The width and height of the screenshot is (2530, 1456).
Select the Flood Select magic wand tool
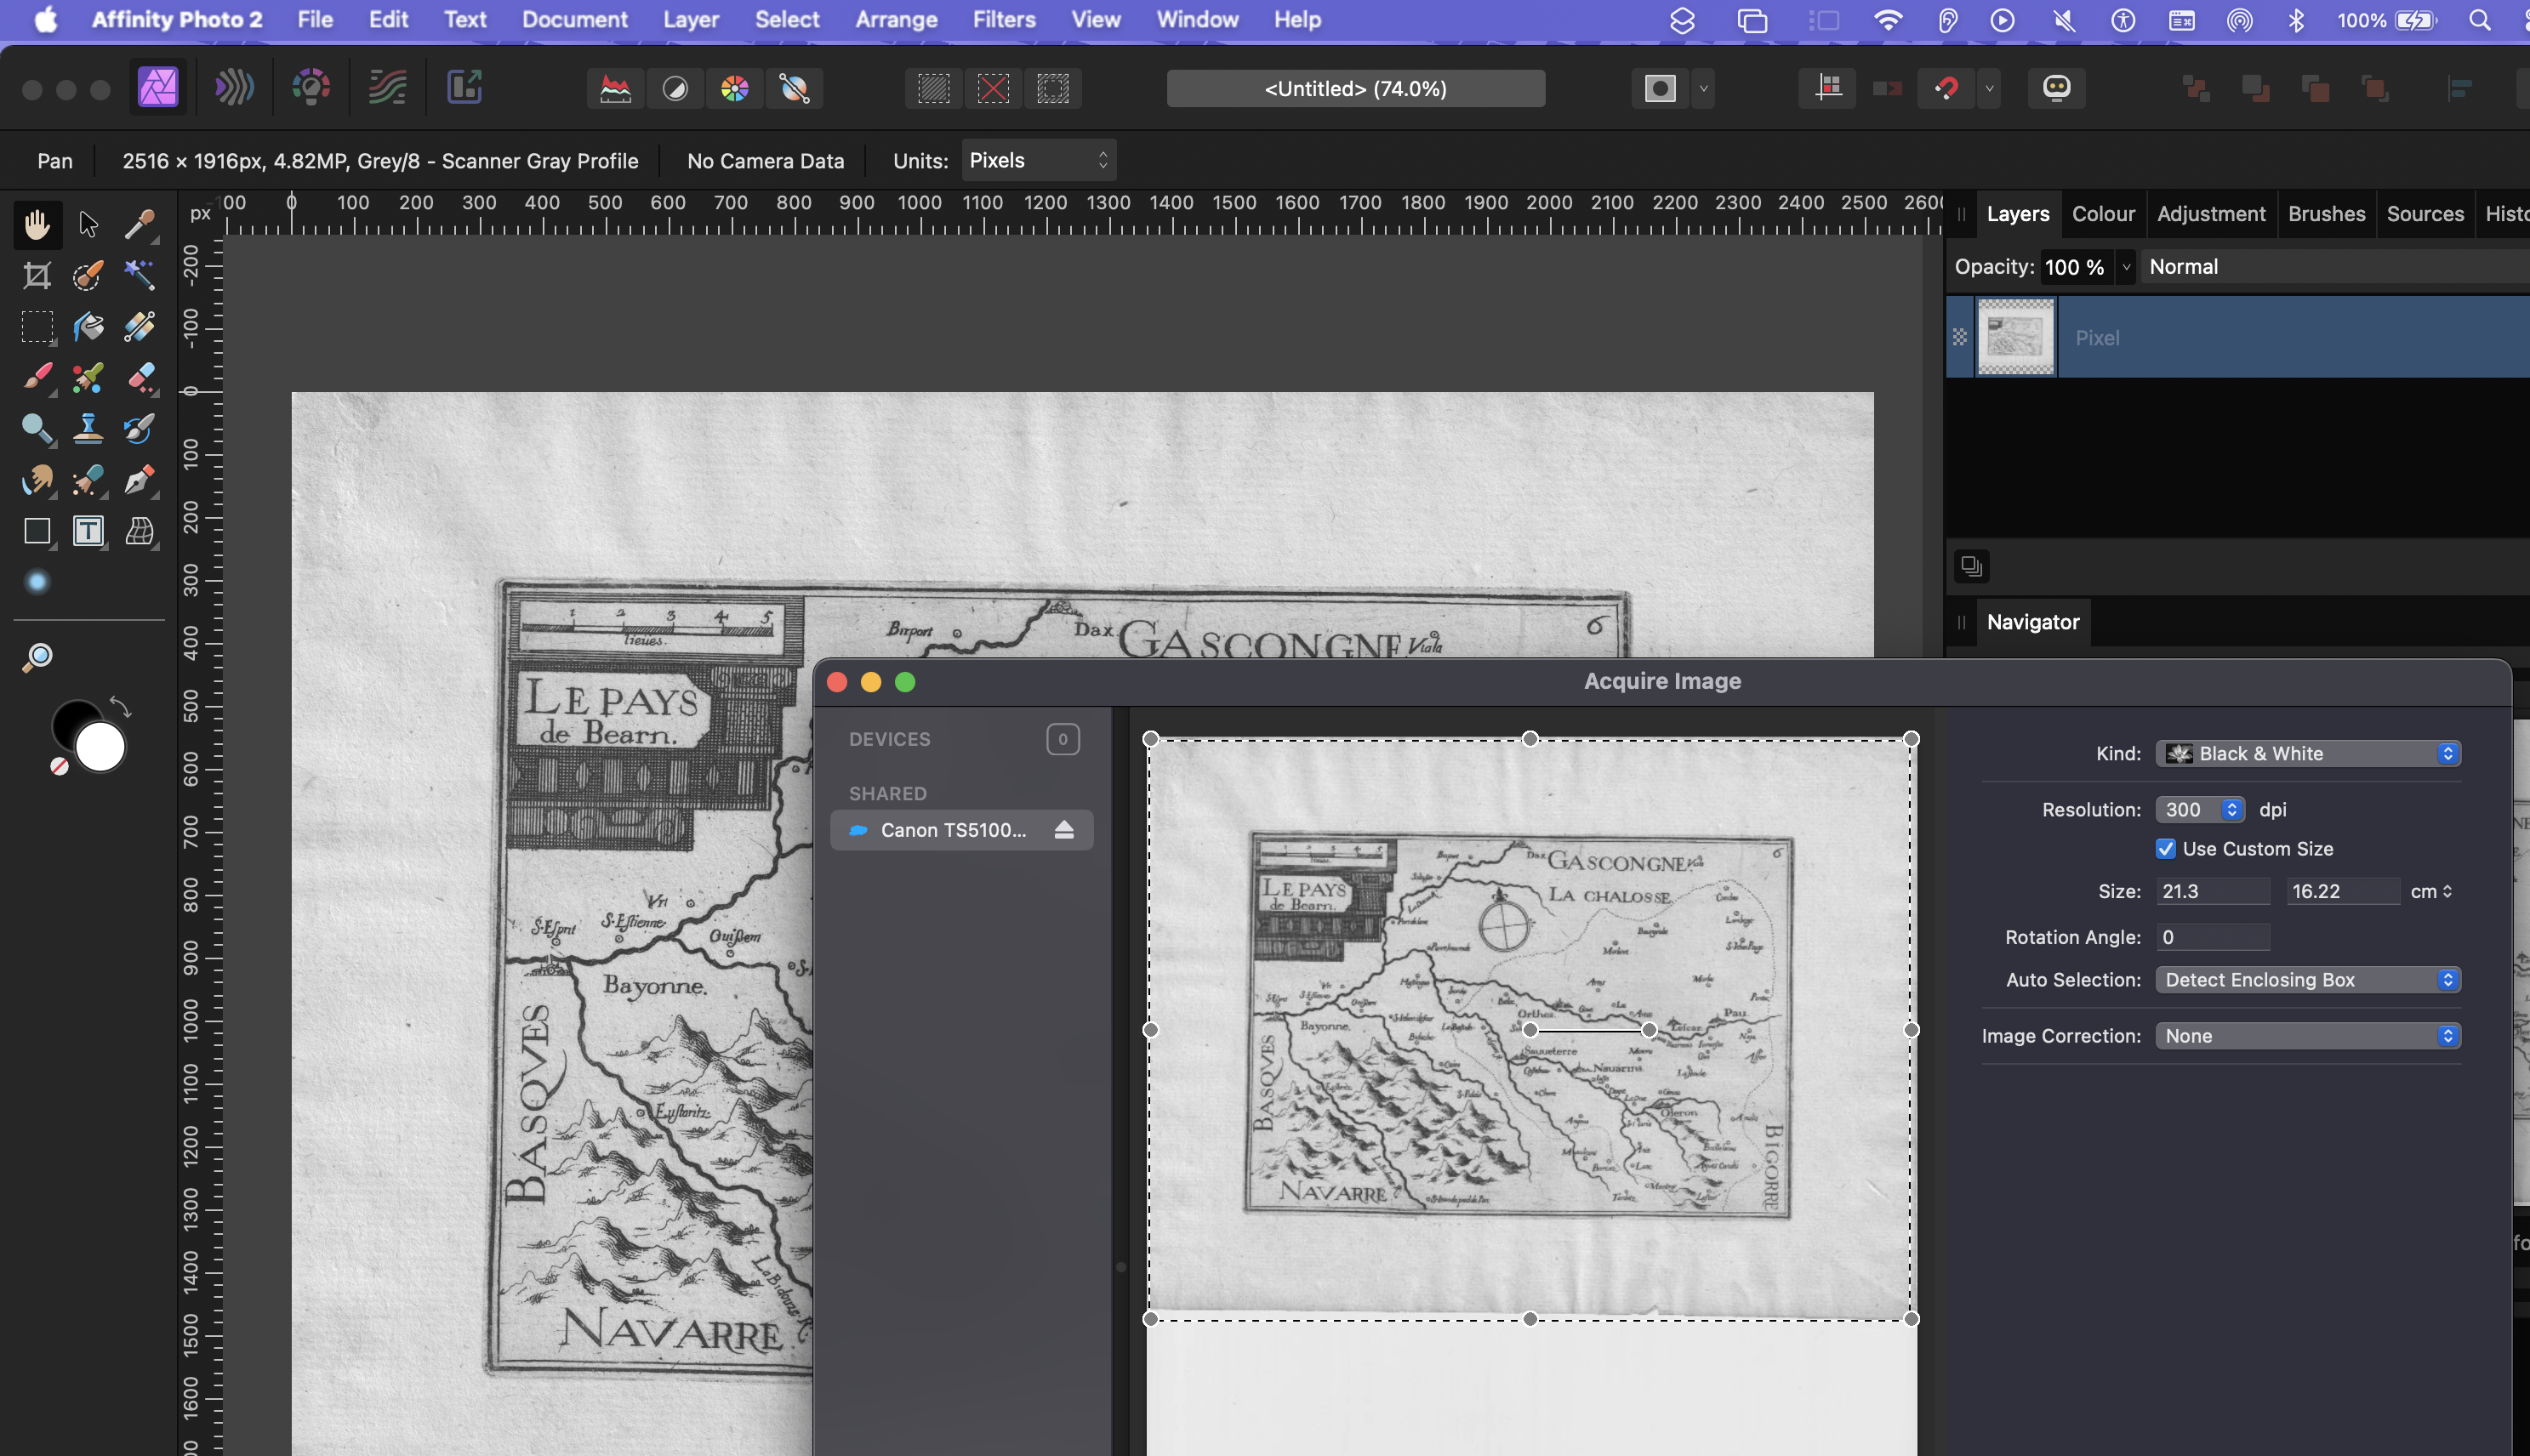click(139, 275)
